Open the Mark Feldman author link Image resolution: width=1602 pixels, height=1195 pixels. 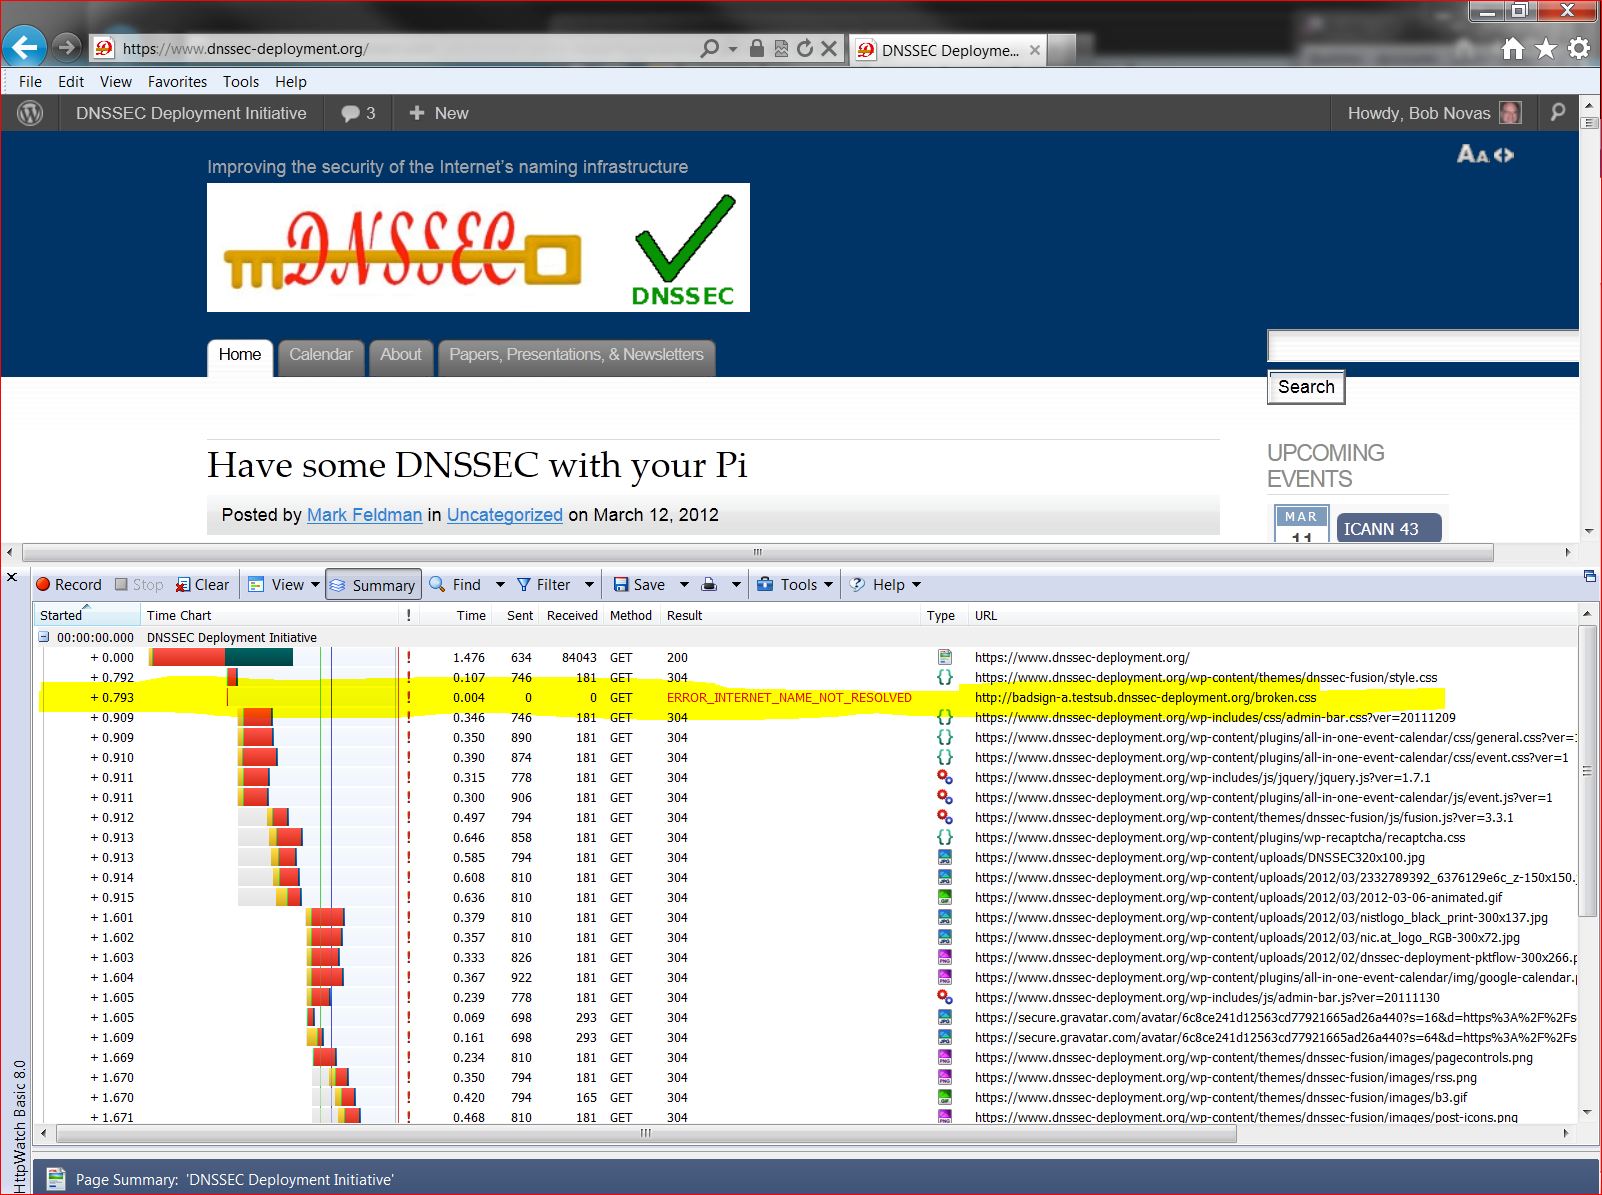pos(364,515)
